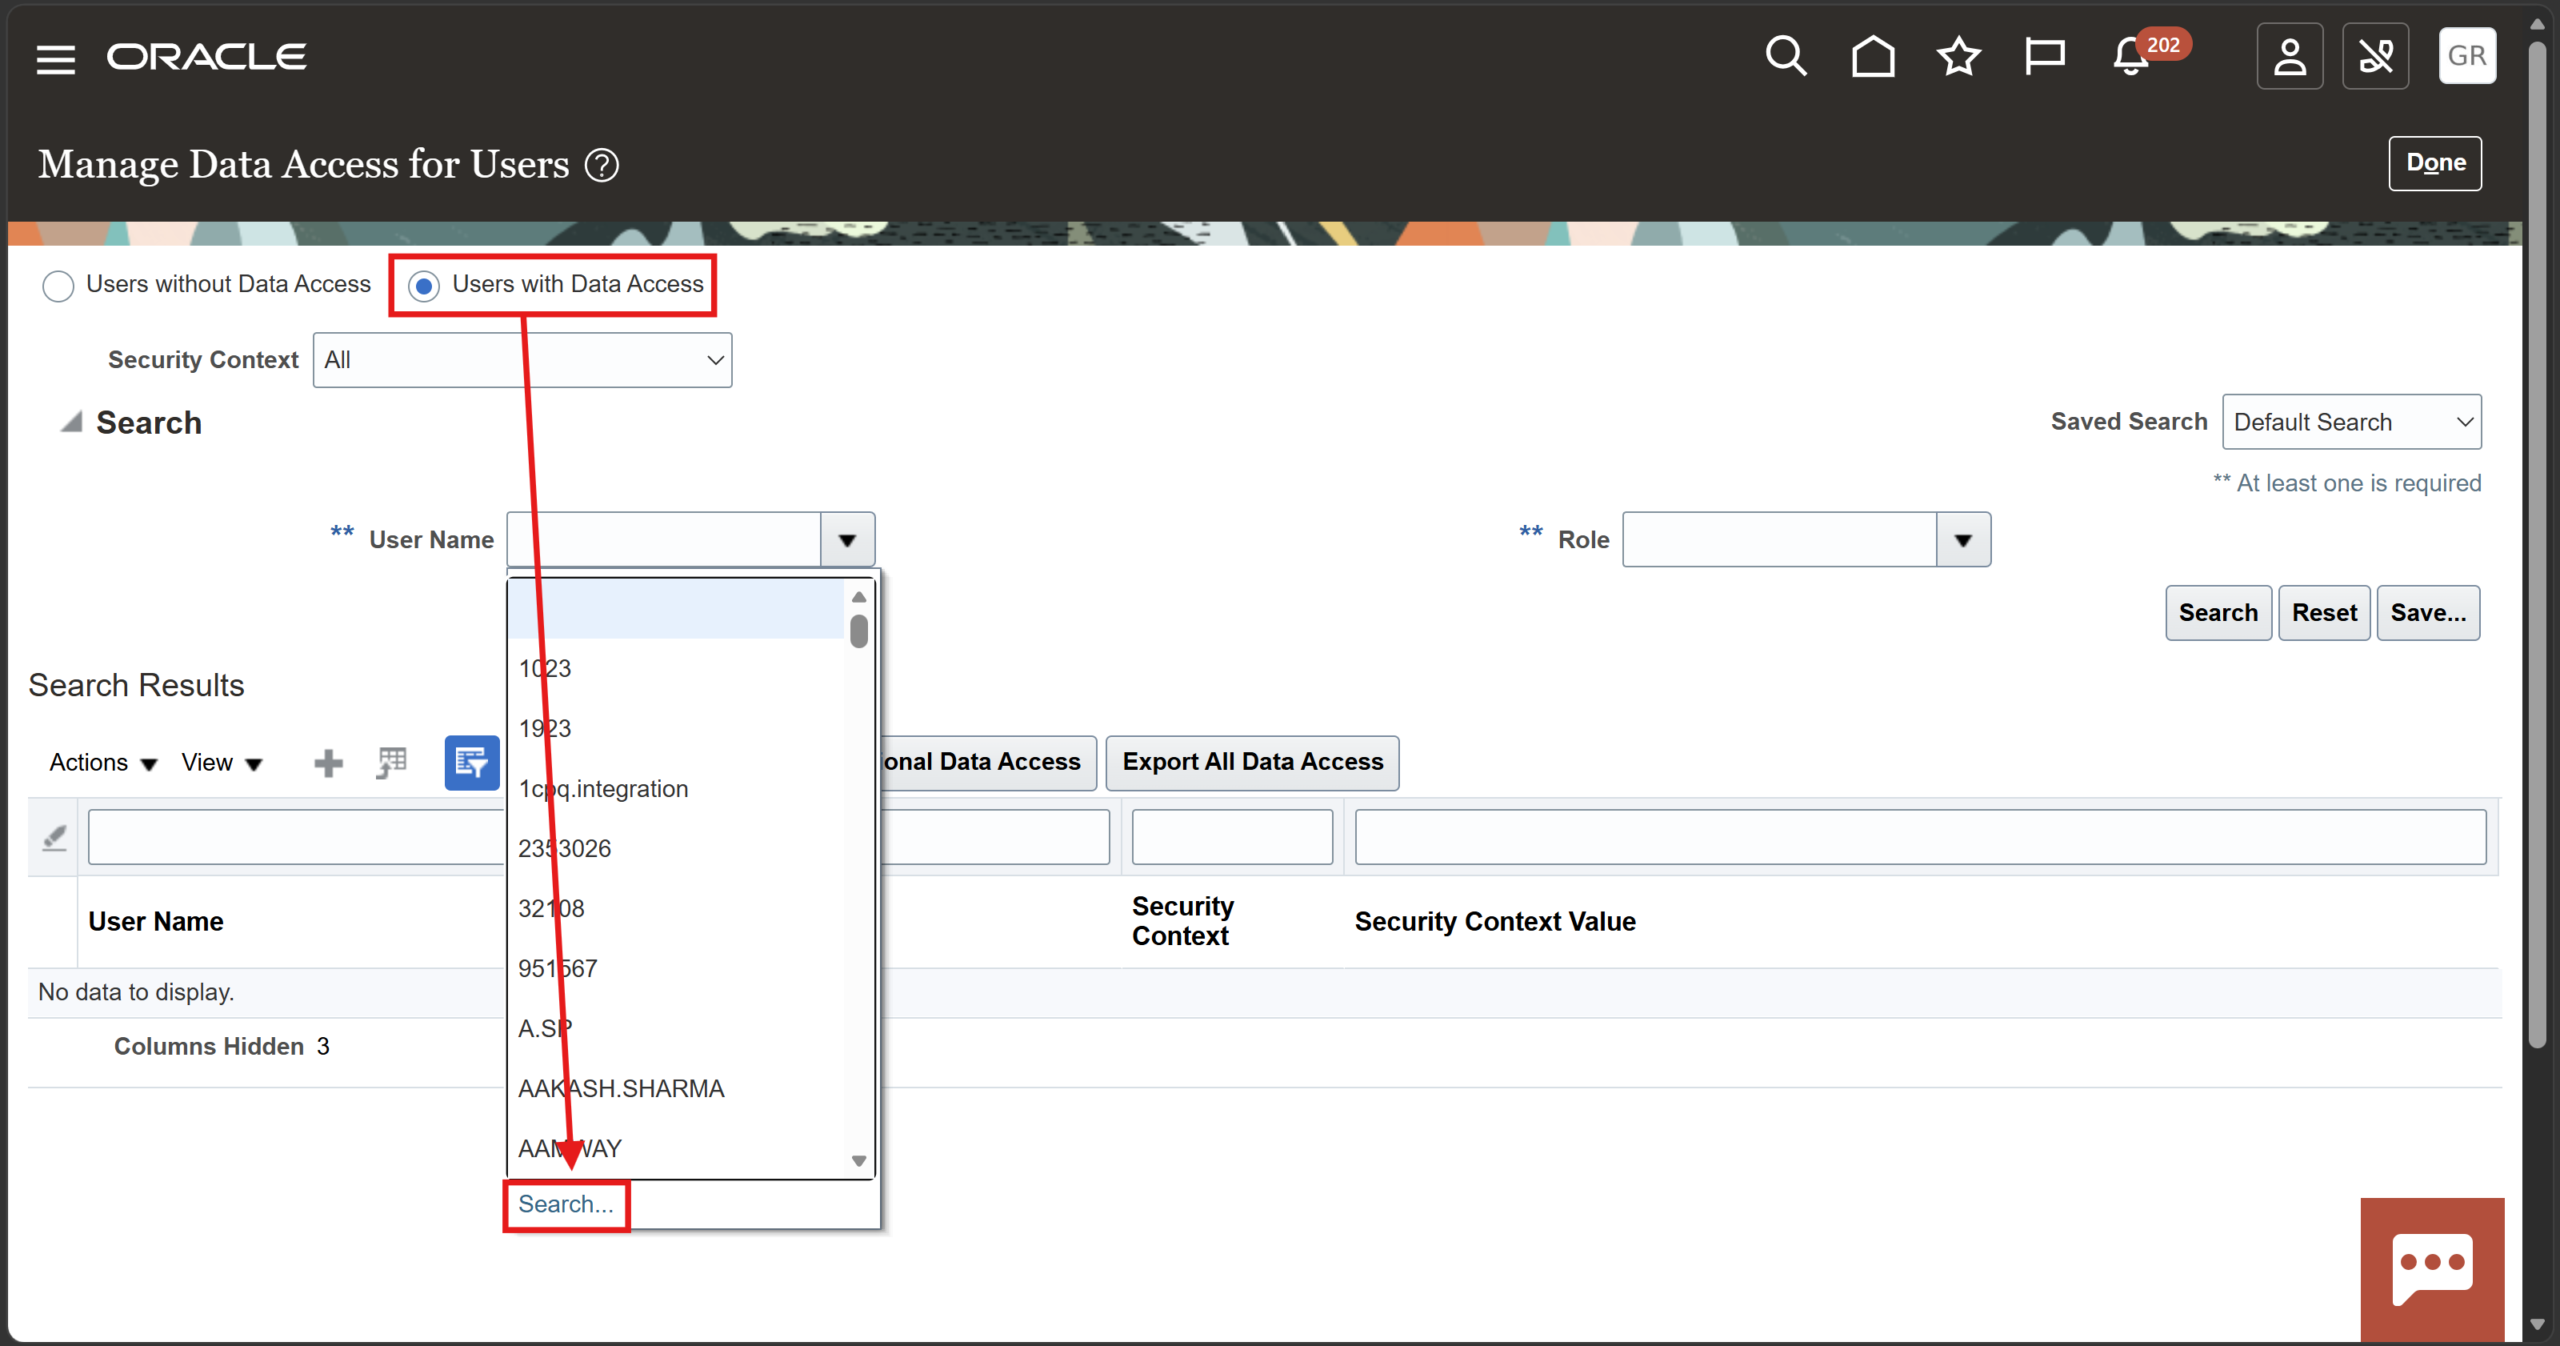
Task: Choose A.SP from the user list
Action: [x=676, y=1029]
